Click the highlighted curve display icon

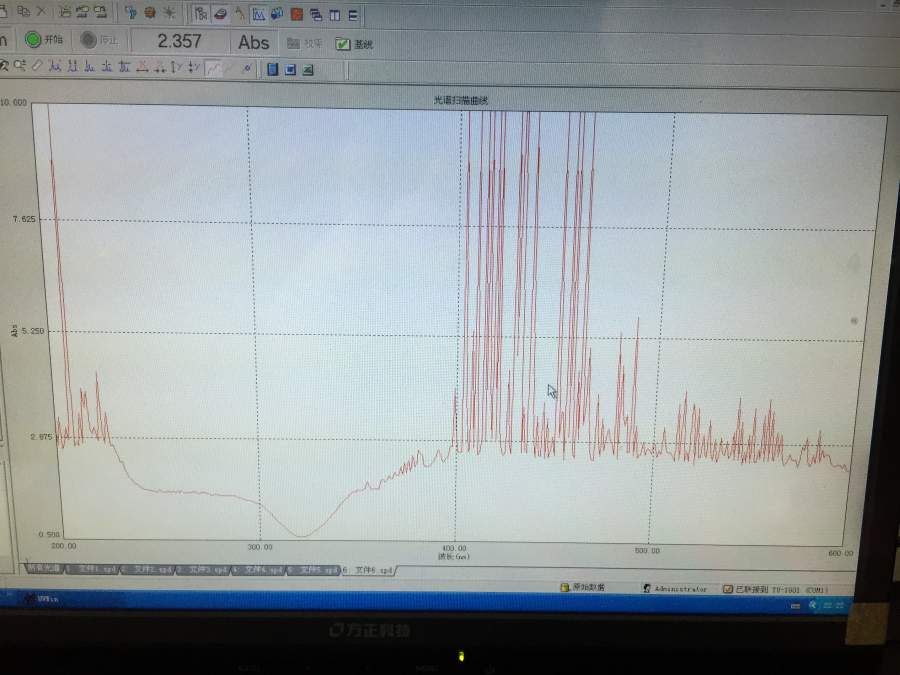click(x=214, y=69)
